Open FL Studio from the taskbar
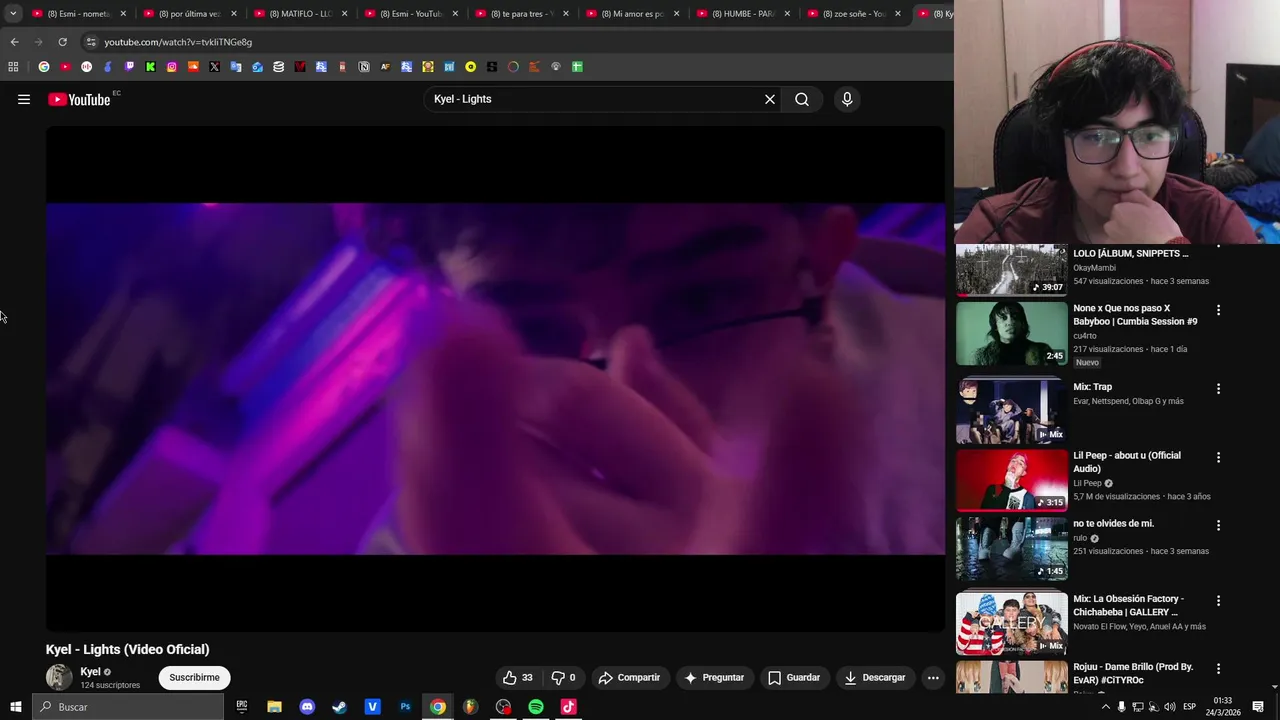 [470, 707]
